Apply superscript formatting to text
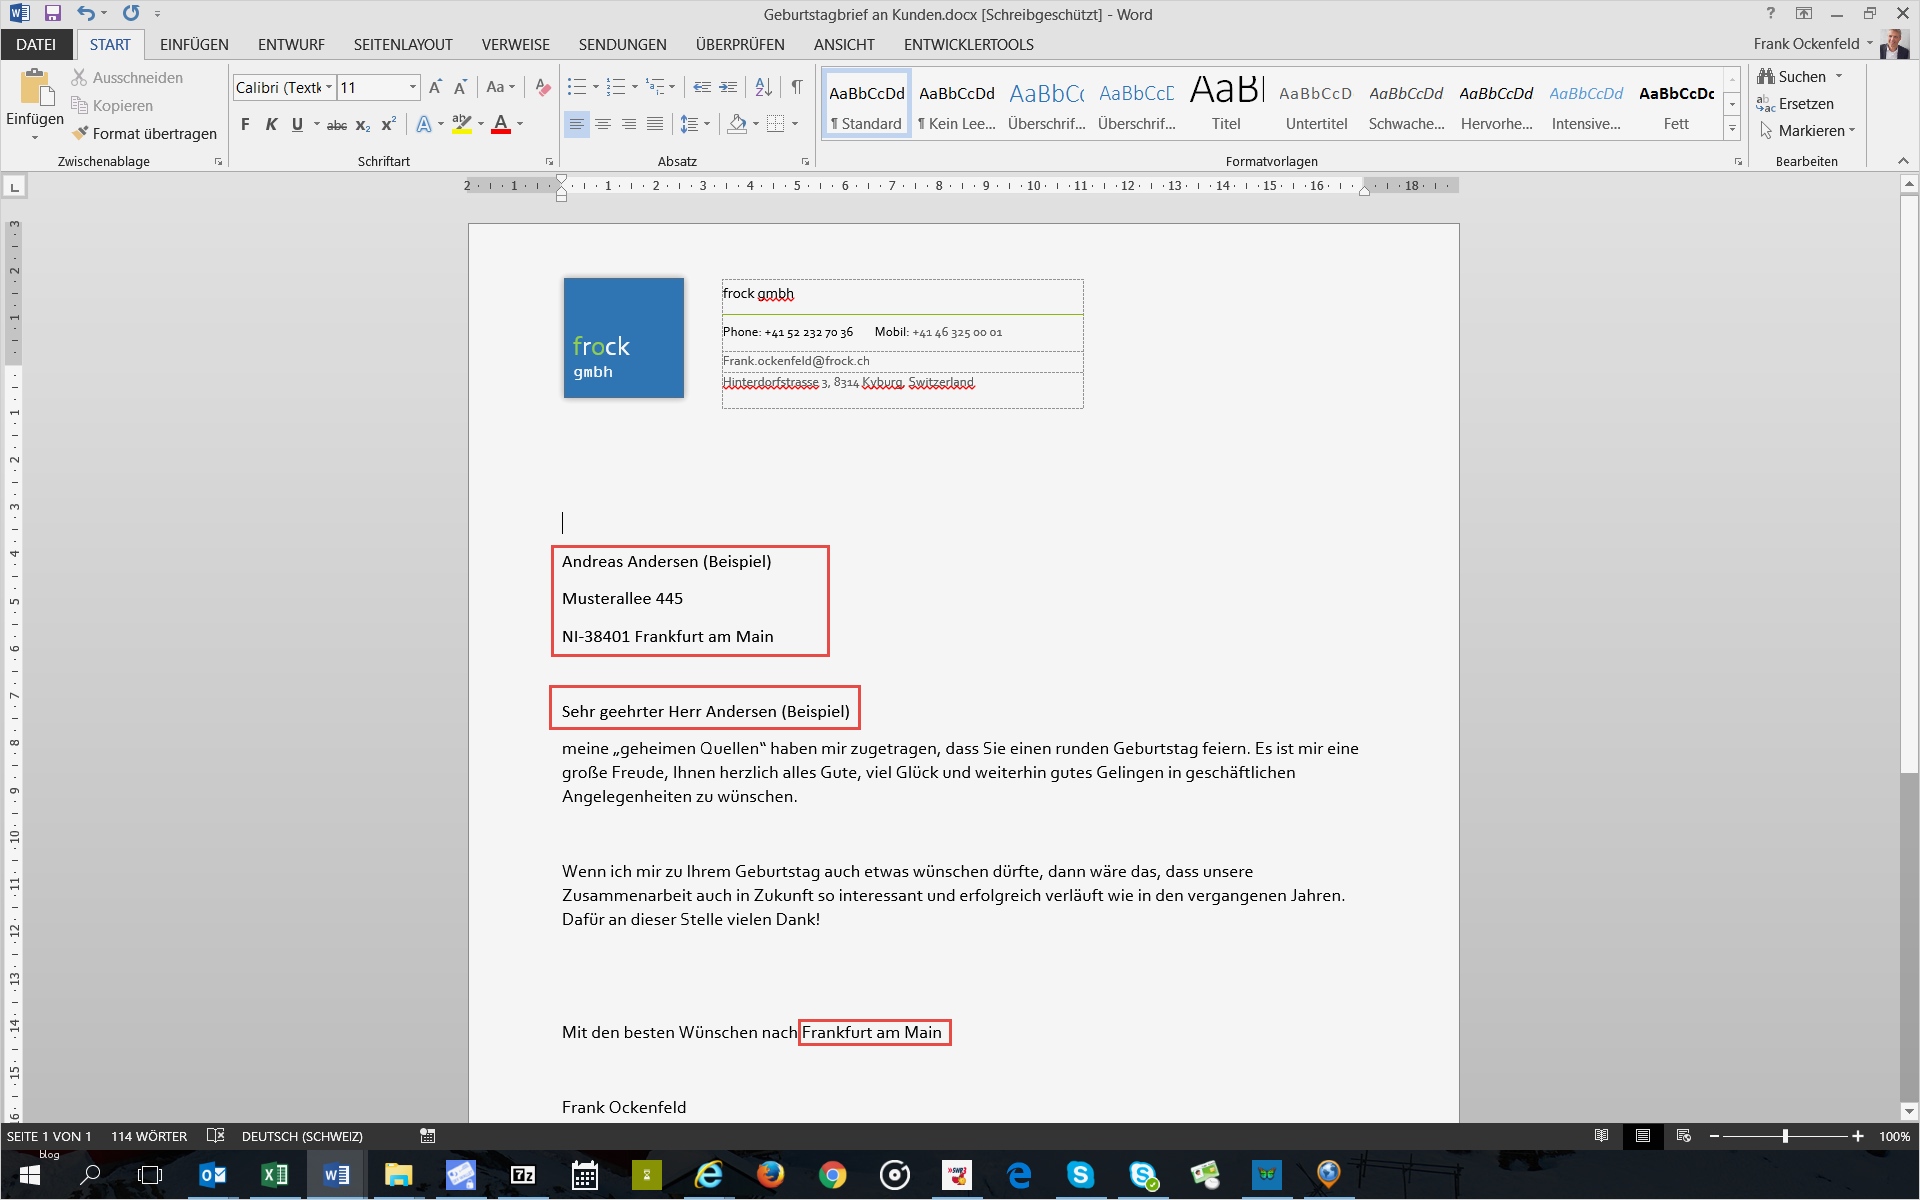Image resolution: width=1920 pixels, height=1200 pixels. [x=388, y=124]
